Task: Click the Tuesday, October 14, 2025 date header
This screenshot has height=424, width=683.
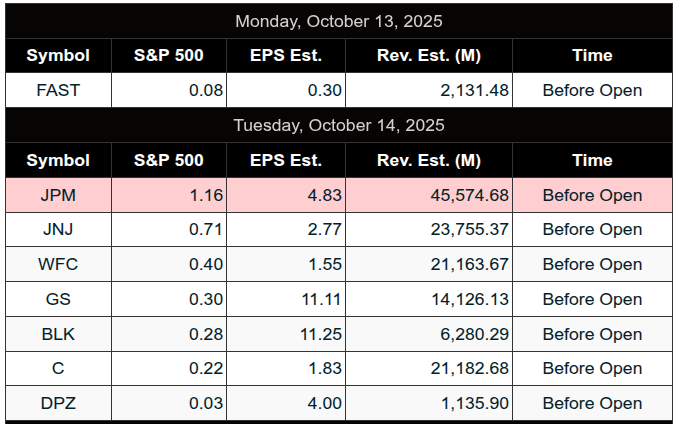Action: click(339, 126)
